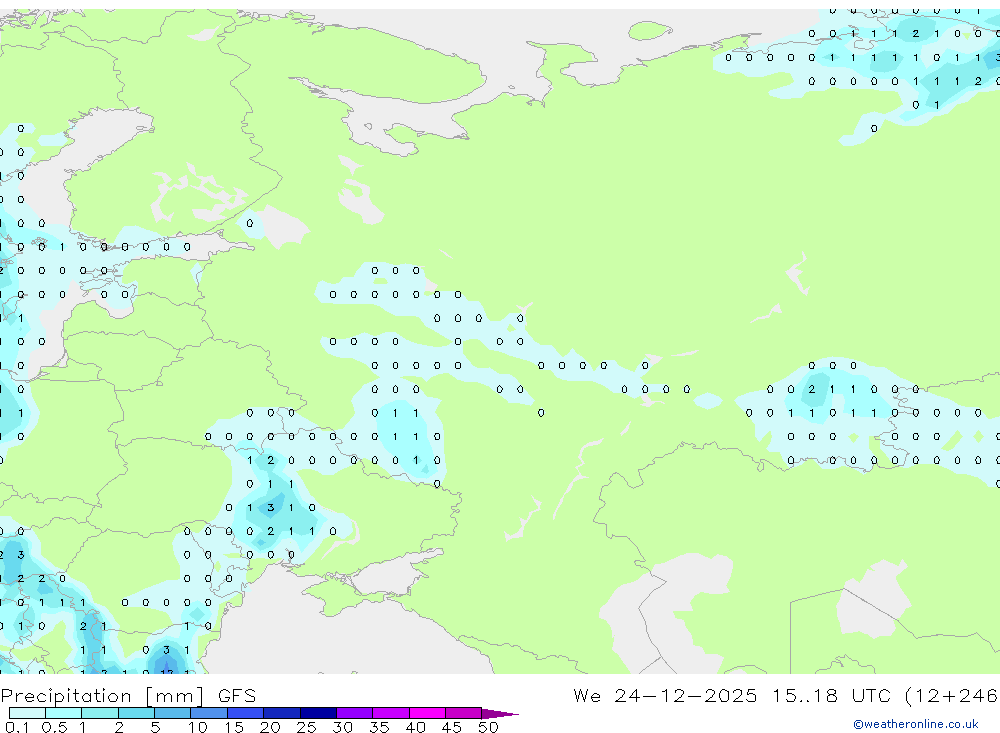Click the above-50 mm arrow tip of legend
Viewport: 1000px width, 733px height.
[x=500, y=713]
